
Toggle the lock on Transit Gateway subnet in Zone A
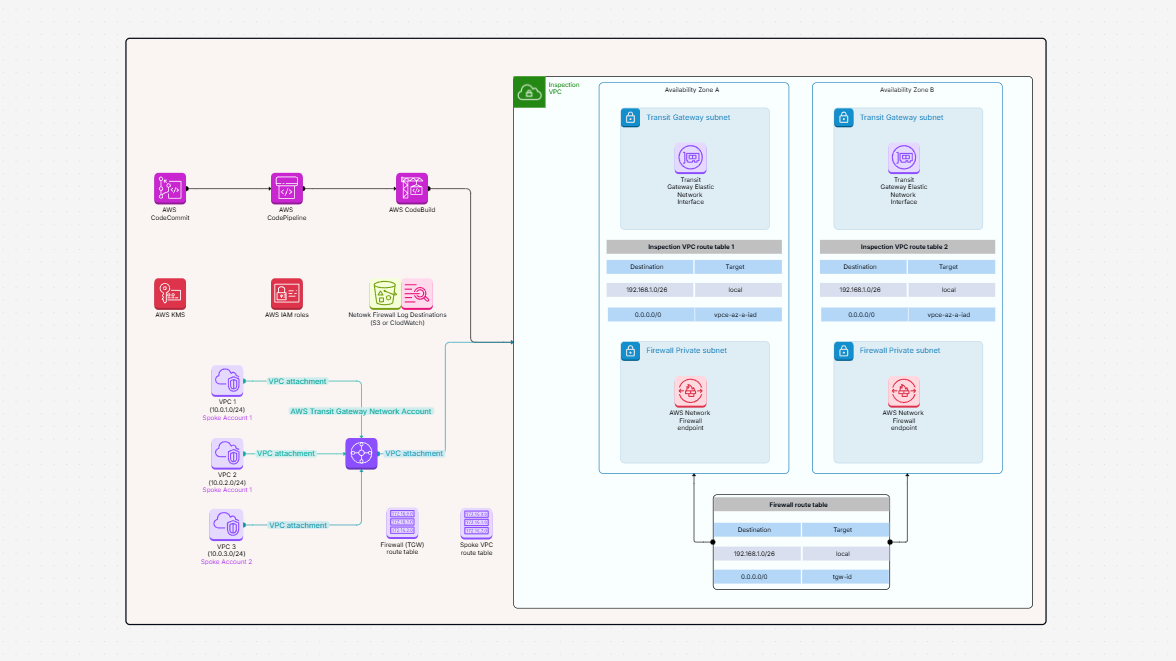(630, 117)
